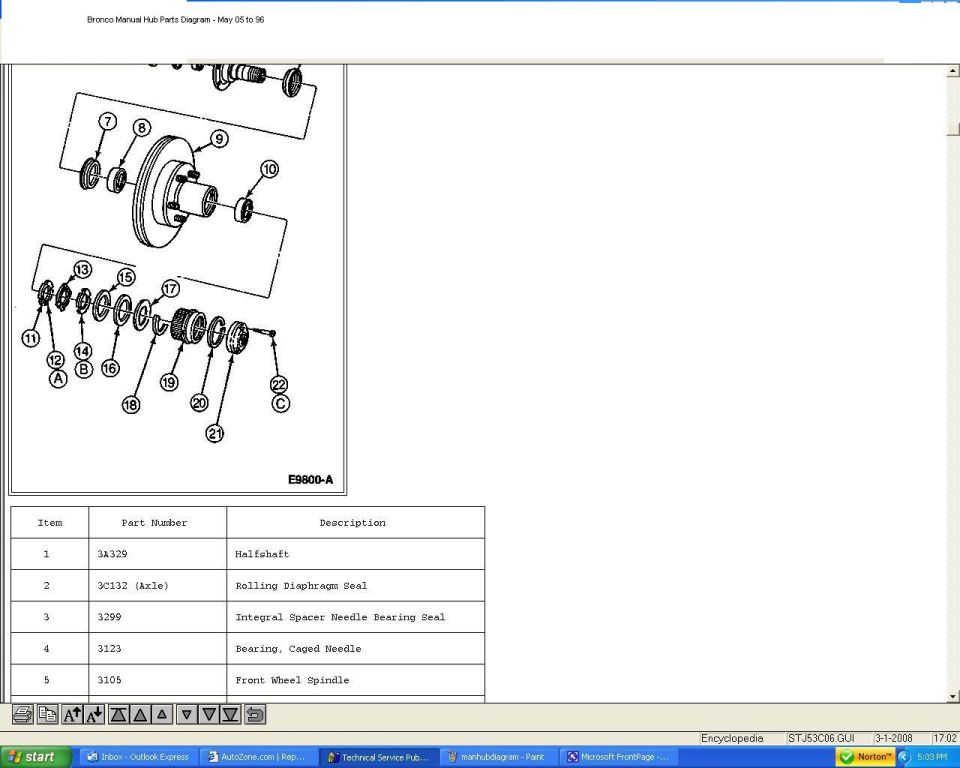Click Encyclopedia in the status bar
This screenshot has height=768, width=960.
click(x=732, y=738)
